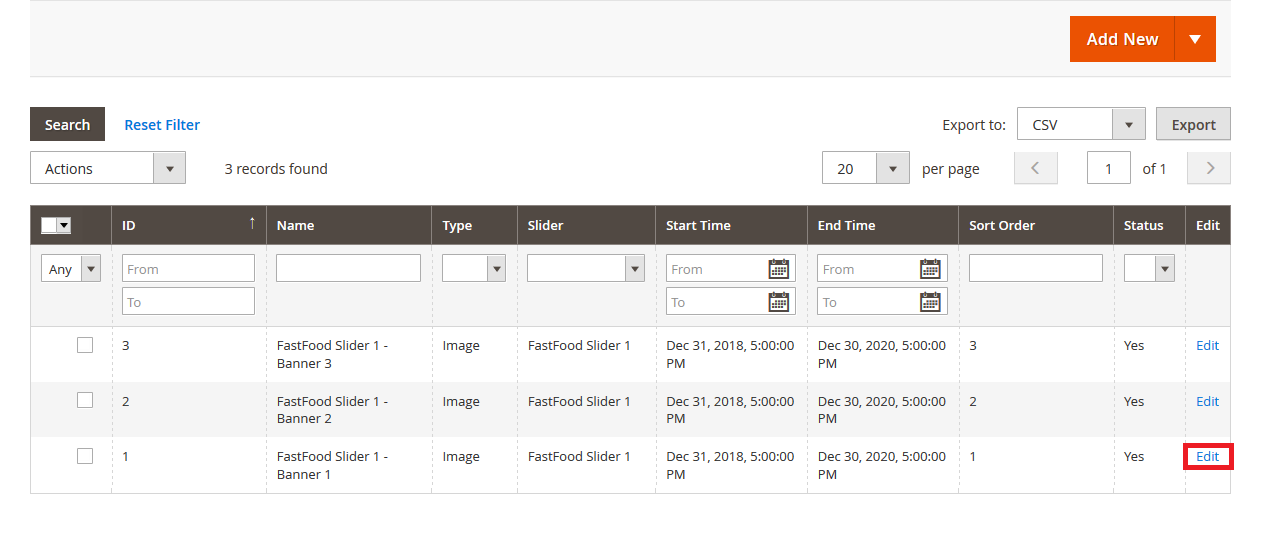Sort table by Sort Order header

tap(1001, 226)
